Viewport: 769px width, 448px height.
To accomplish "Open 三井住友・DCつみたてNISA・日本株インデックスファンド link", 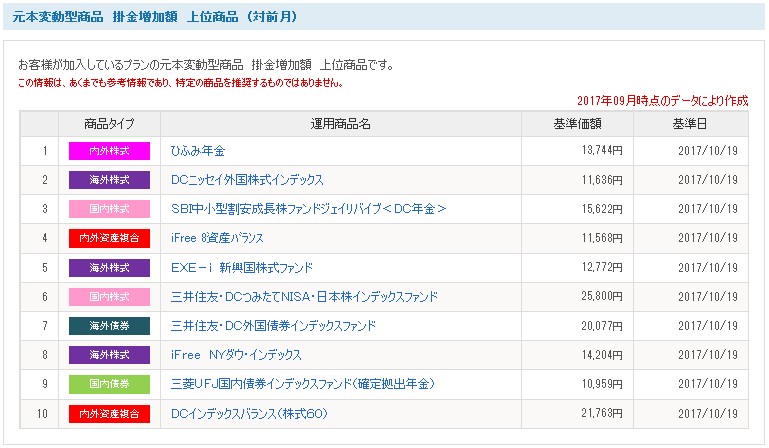I will click(304, 296).
